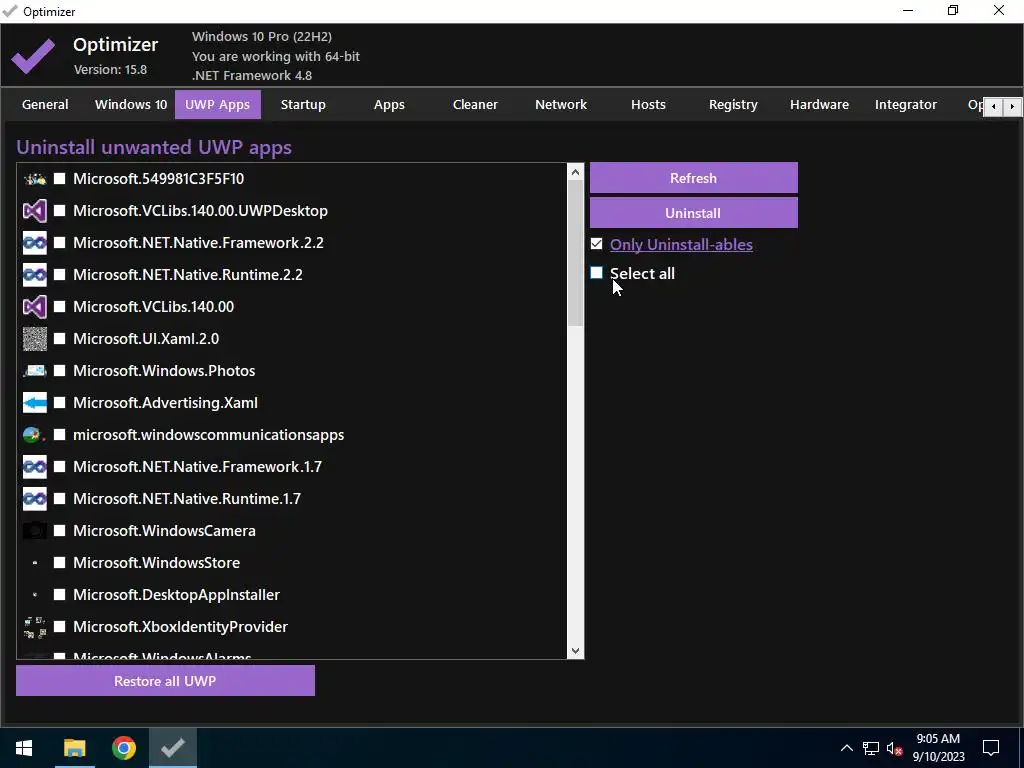The image size is (1024, 768).
Task: Click the Refresh button
Action: (x=694, y=178)
